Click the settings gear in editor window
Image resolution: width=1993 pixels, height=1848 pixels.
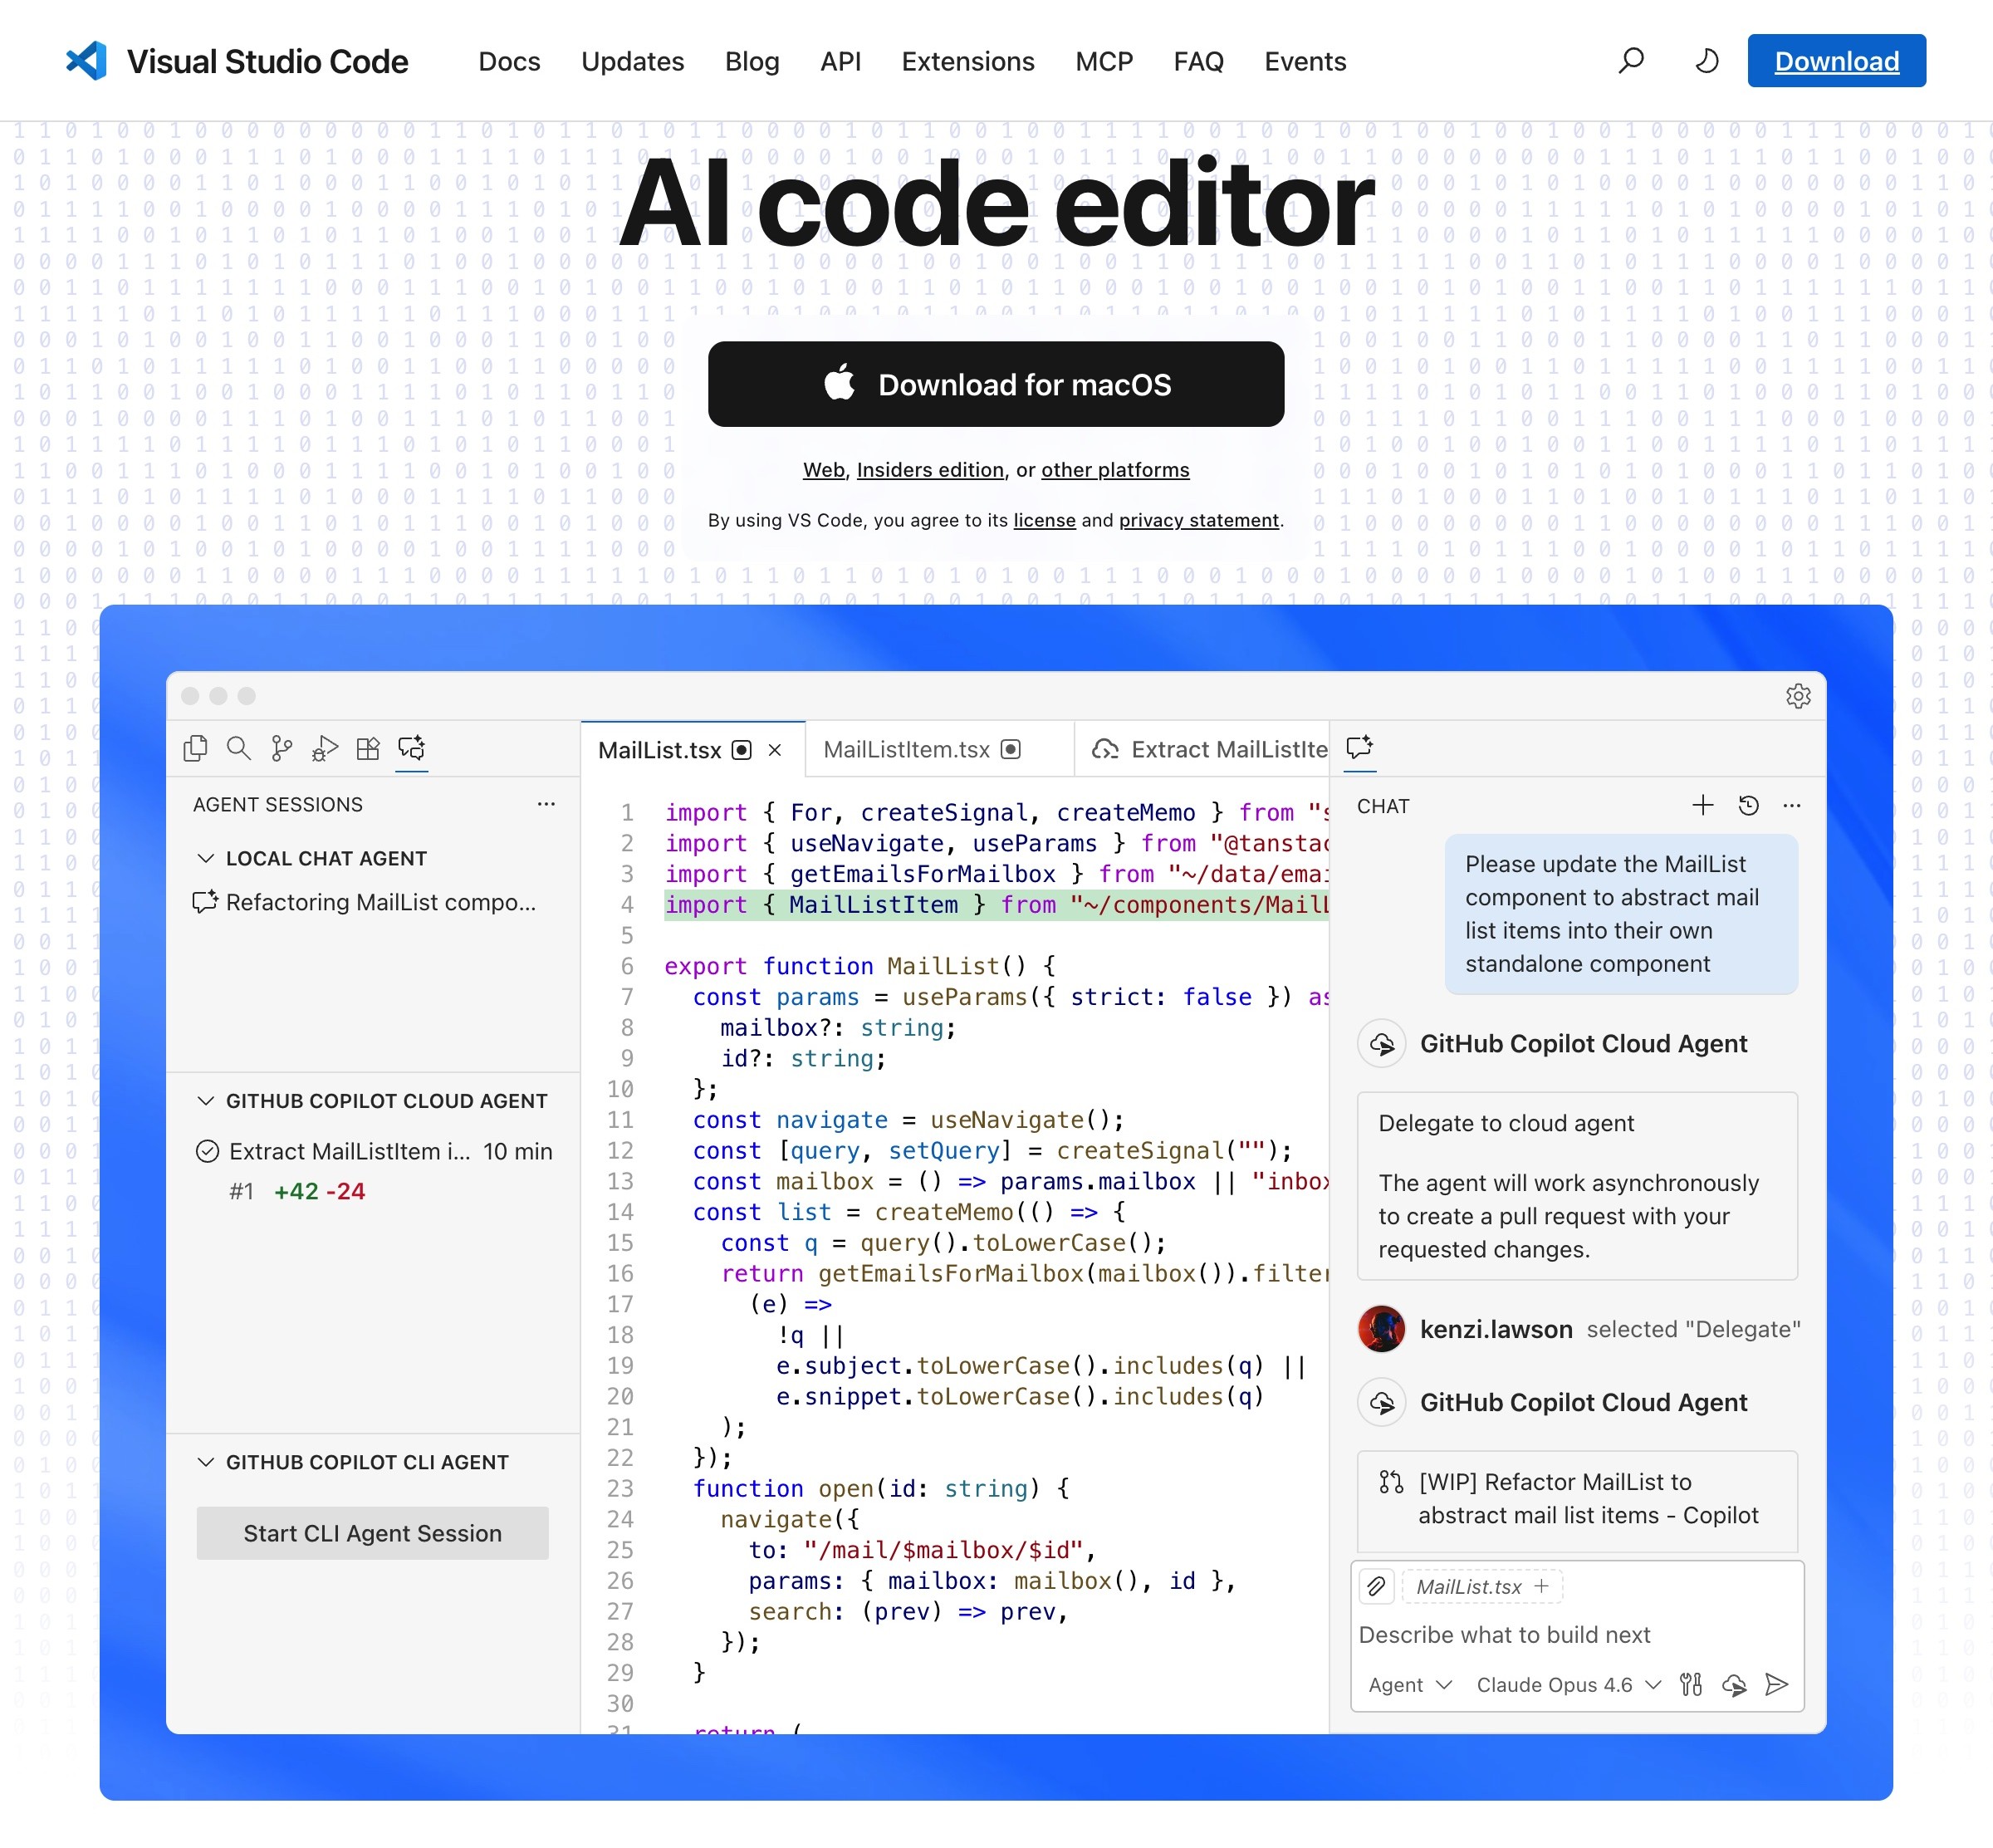(1797, 696)
